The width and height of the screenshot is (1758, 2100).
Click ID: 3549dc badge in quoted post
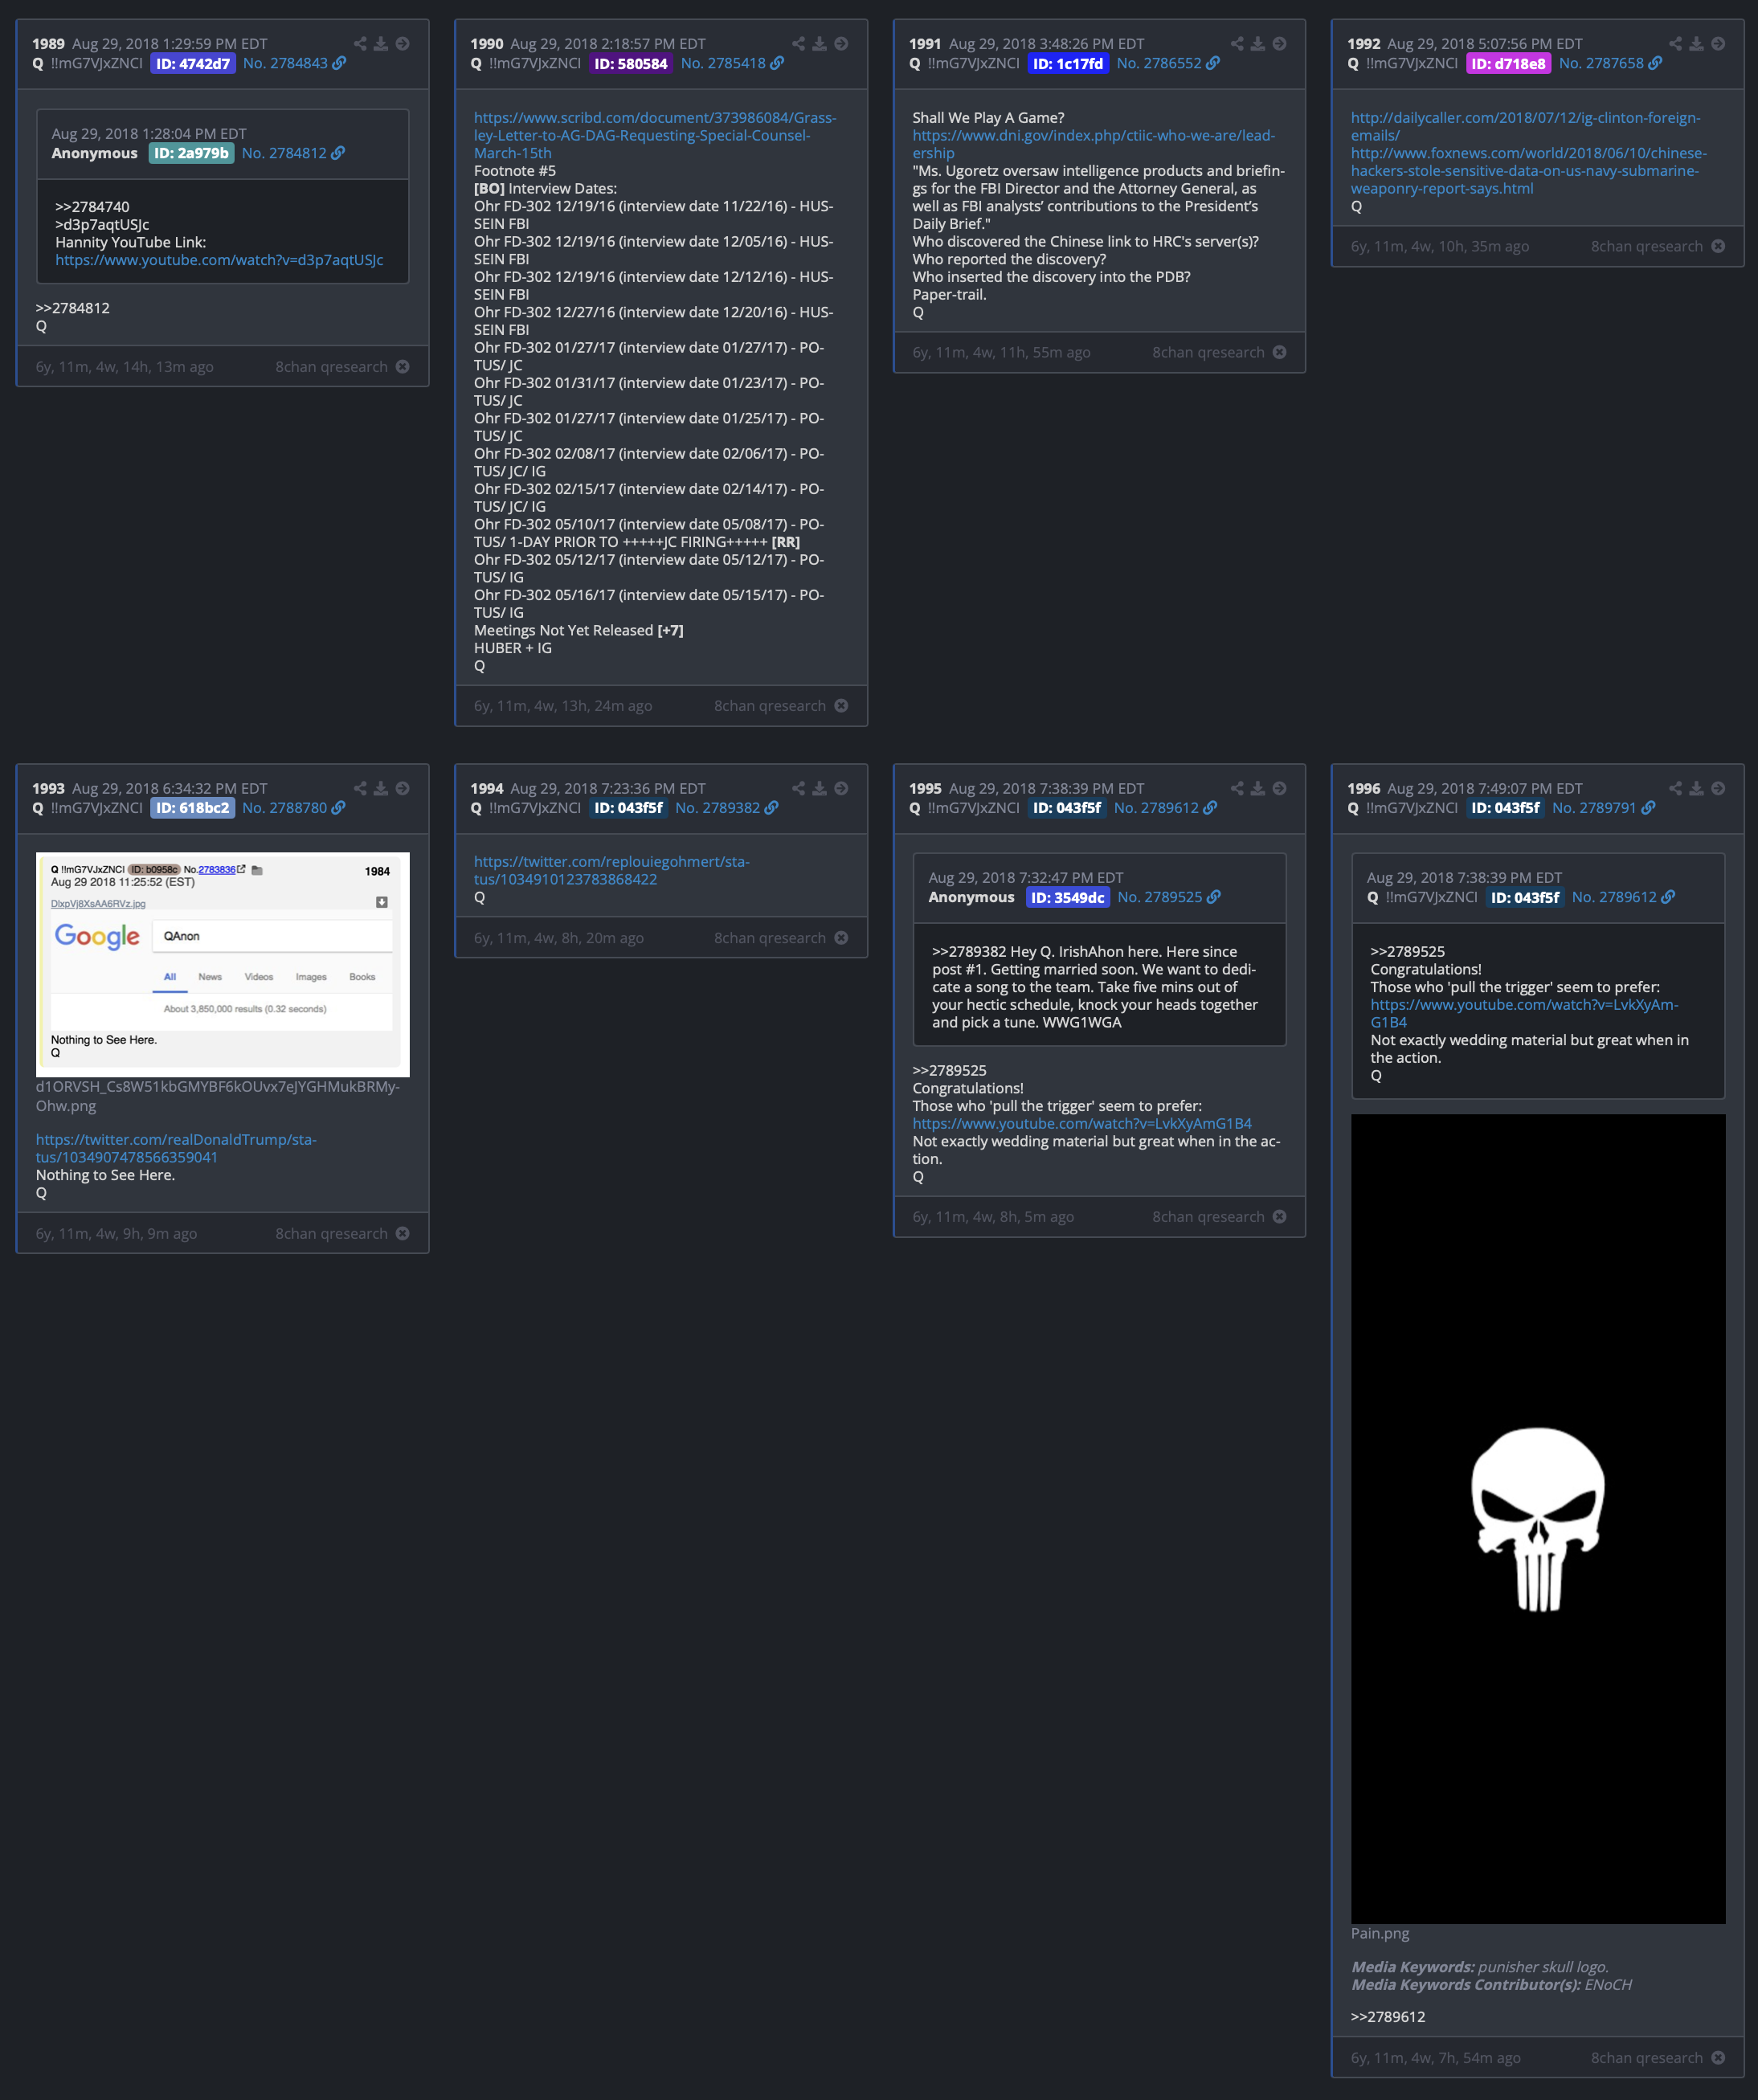(x=1068, y=897)
